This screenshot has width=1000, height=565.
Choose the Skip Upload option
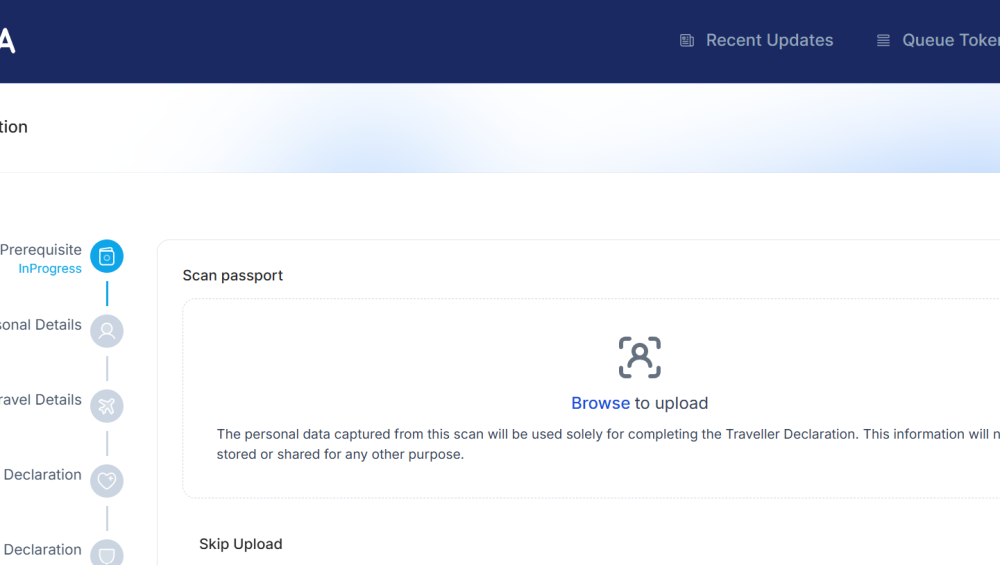coord(241,544)
